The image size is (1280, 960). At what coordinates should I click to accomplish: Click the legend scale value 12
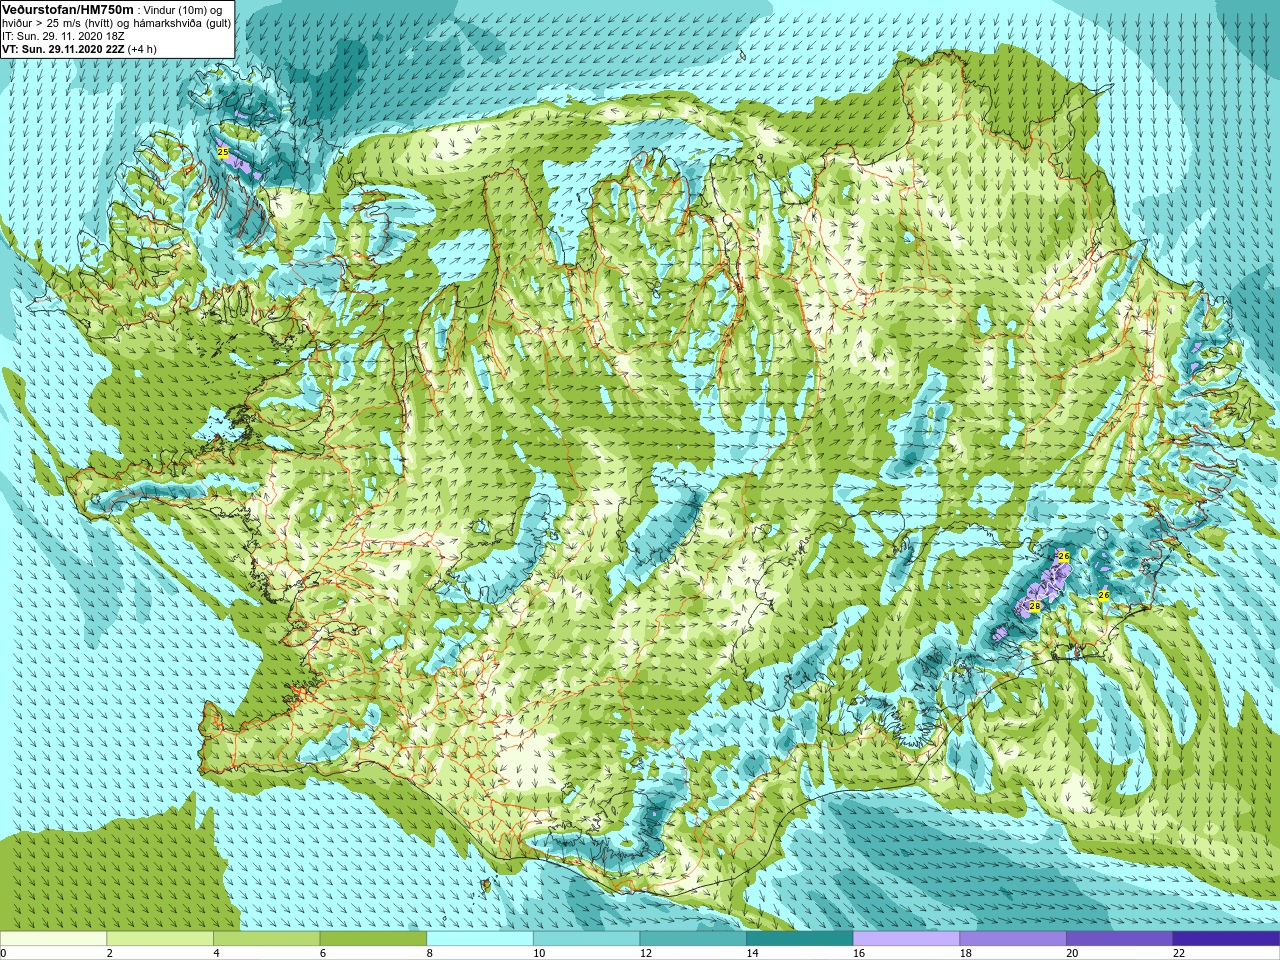point(646,954)
